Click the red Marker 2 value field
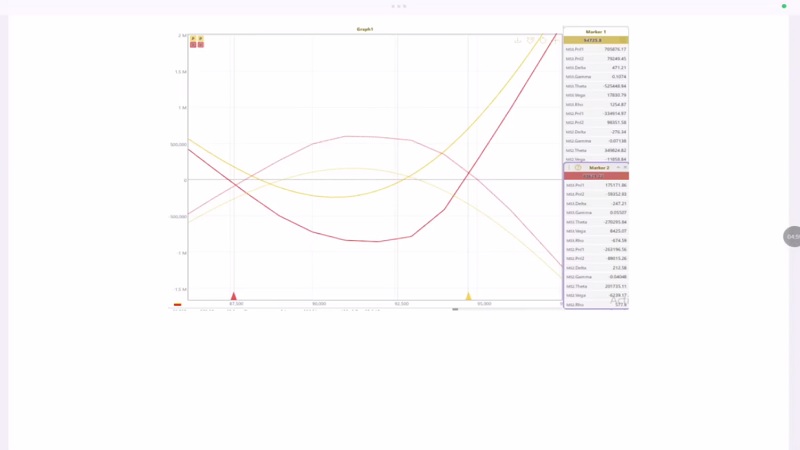This screenshot has height=450, width=800. click(x=596, y=176)
